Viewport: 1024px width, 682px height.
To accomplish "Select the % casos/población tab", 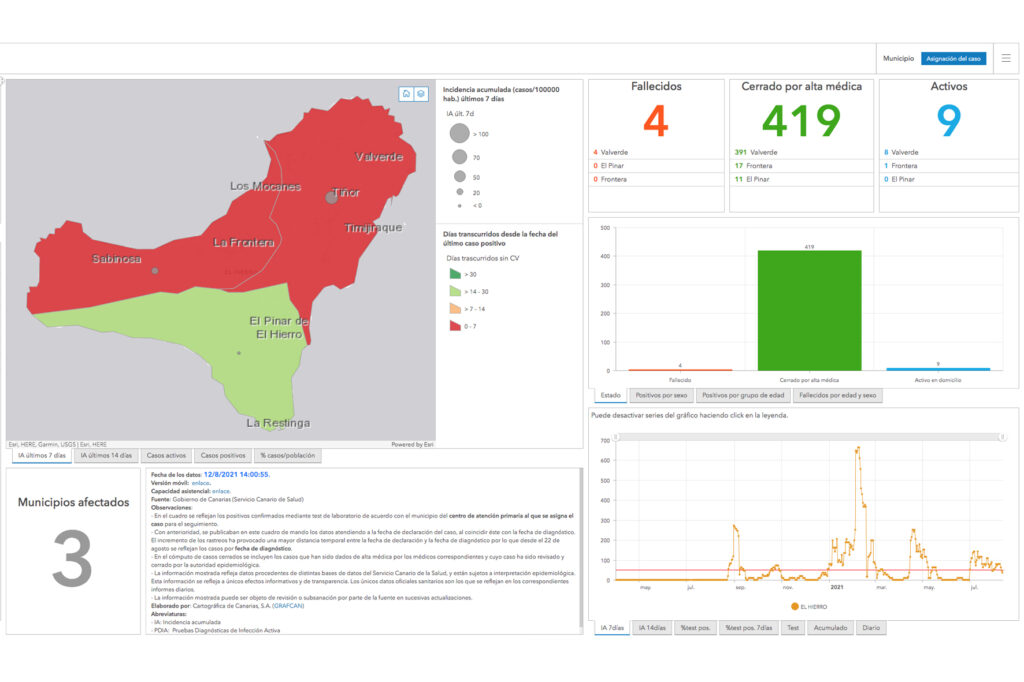I will coord(286,456).
